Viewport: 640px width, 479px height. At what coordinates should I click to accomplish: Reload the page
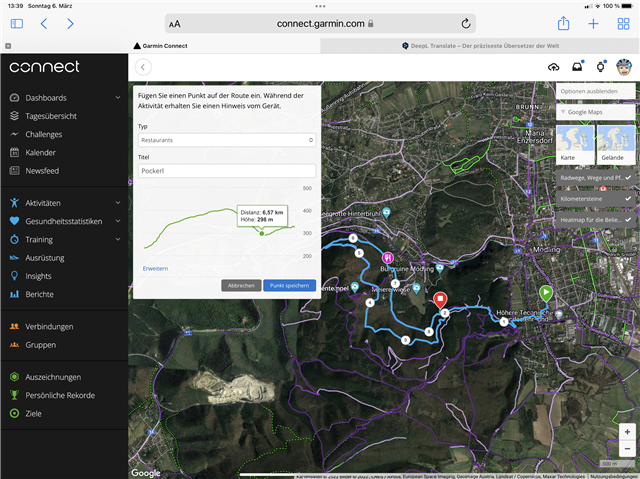pos(466,24)
